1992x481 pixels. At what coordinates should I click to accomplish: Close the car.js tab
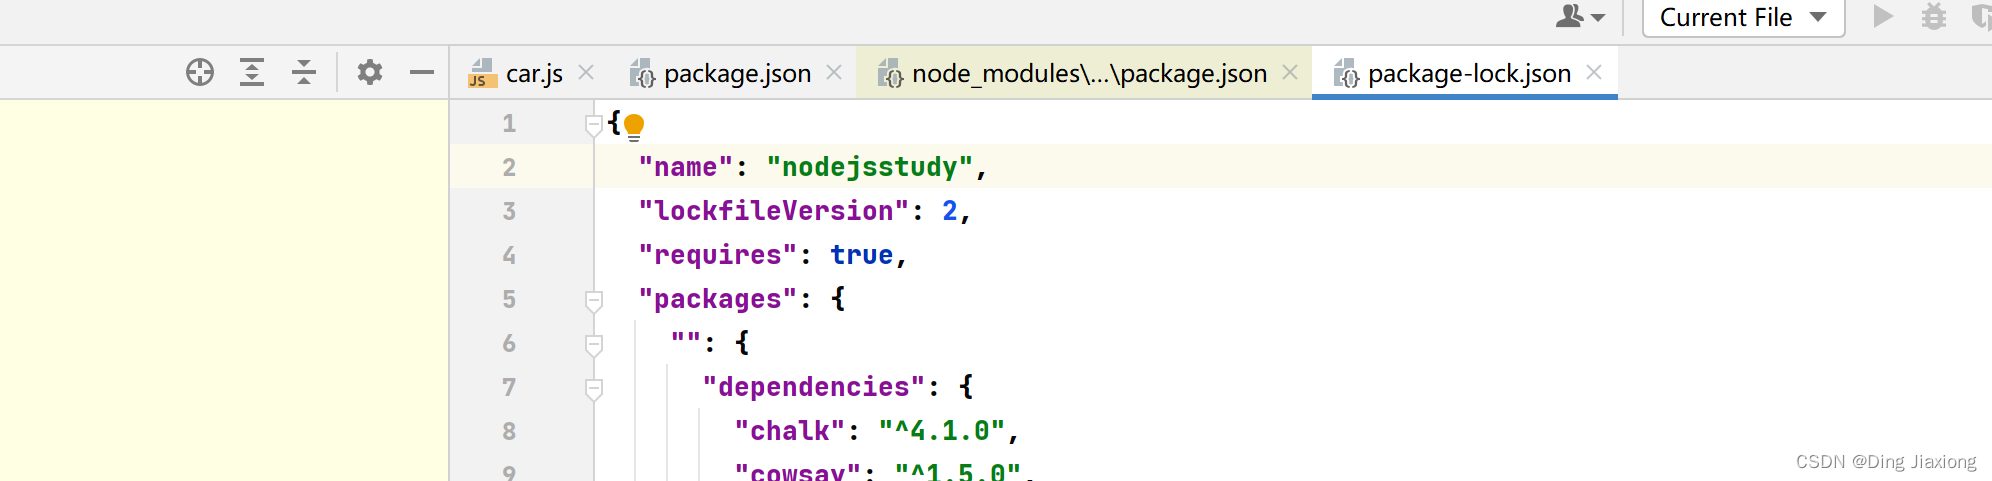coord(586,72)
